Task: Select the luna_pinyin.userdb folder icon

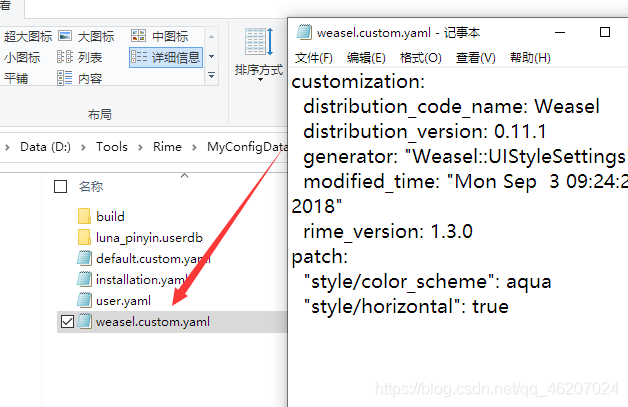Action: (x=84, y=238)
